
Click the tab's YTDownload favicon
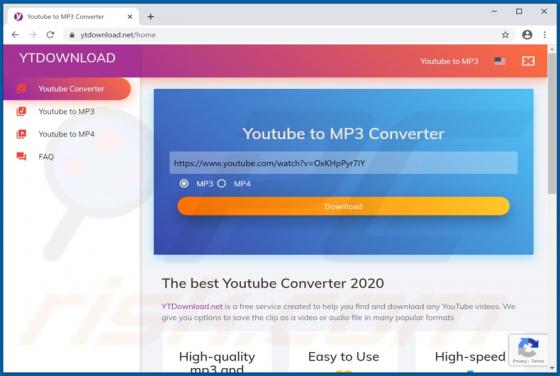tap(18, 16)
